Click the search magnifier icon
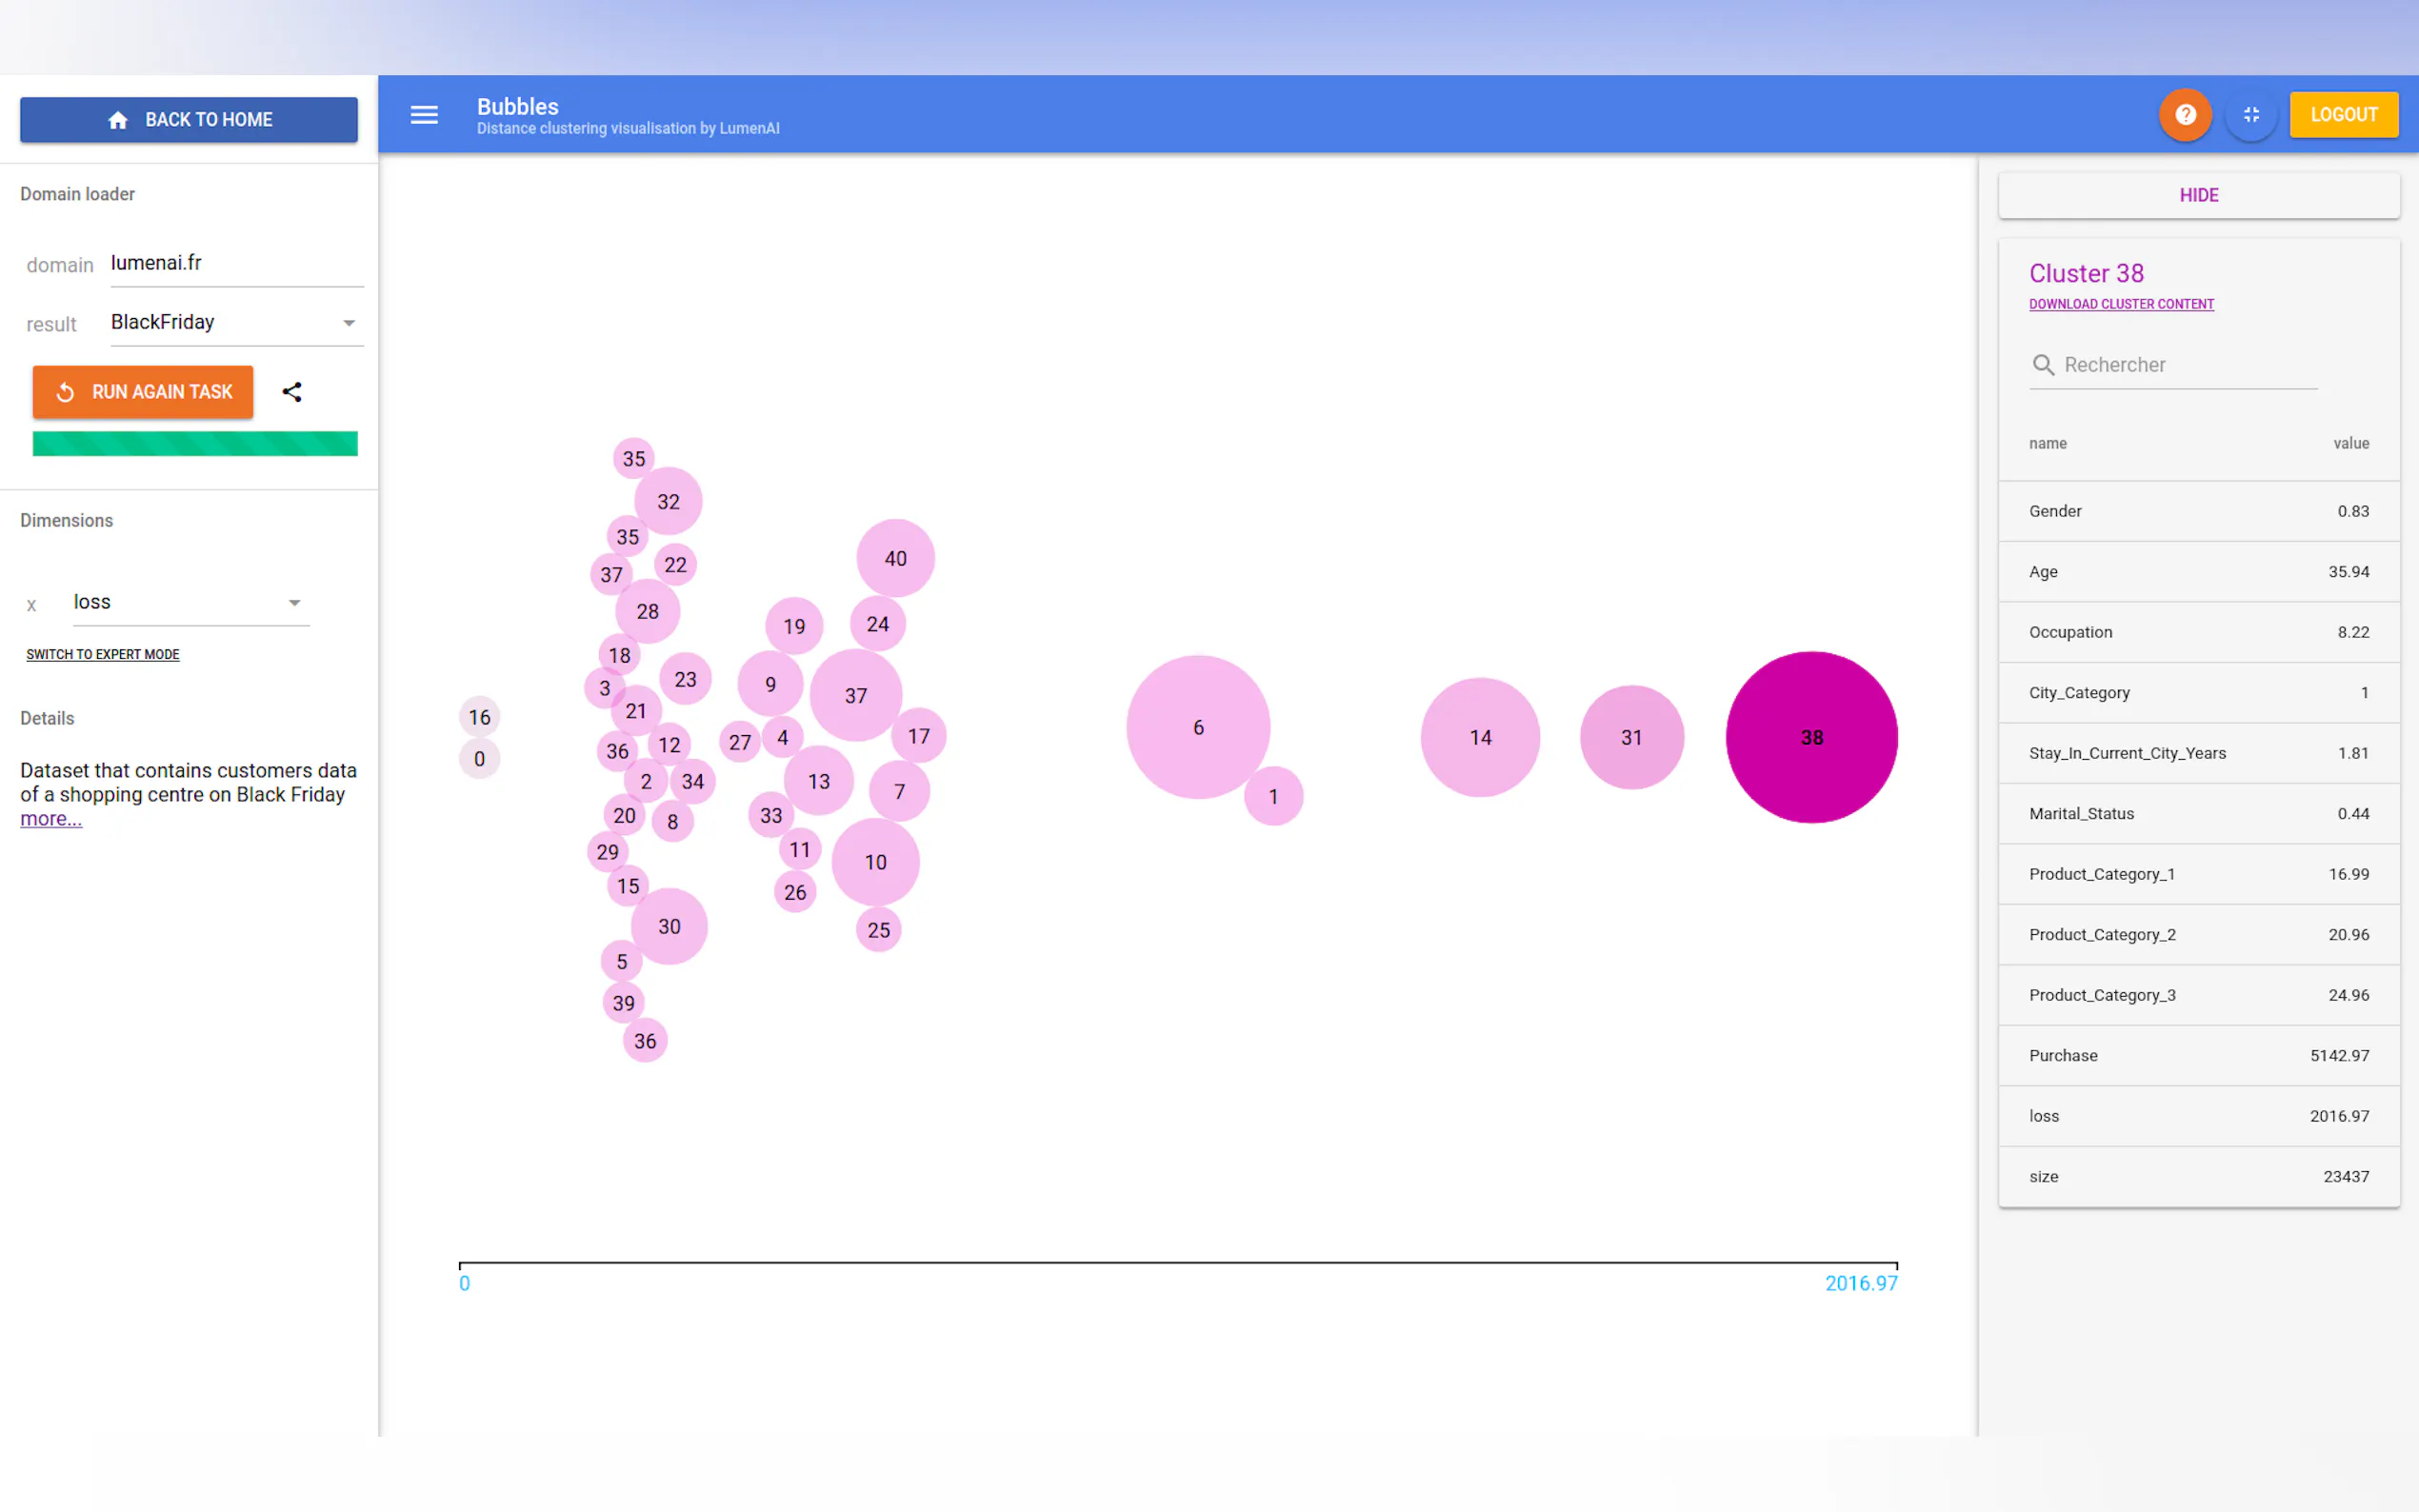Screen dimensions: 2419x1512 click(2043, 365)
